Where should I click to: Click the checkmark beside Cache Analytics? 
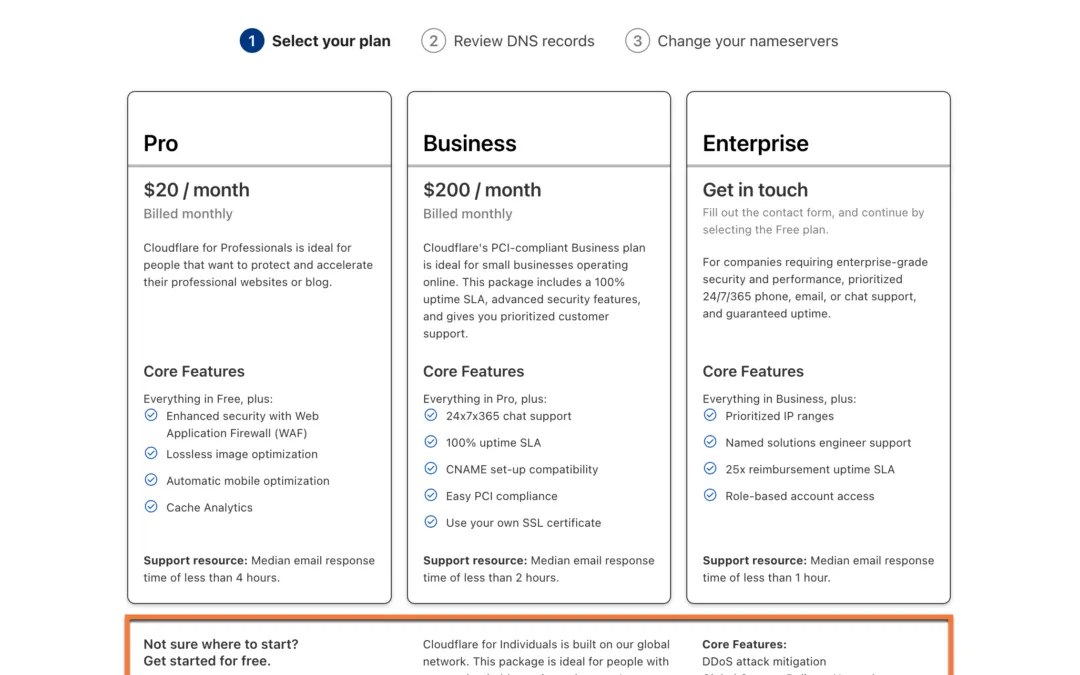(150, 508)
